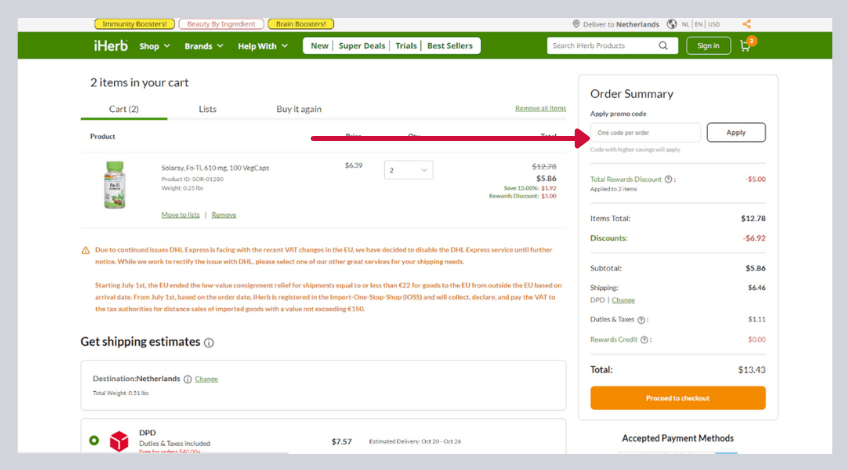
Task: Select the DPD shipping radio button
Action: point(94,440)
